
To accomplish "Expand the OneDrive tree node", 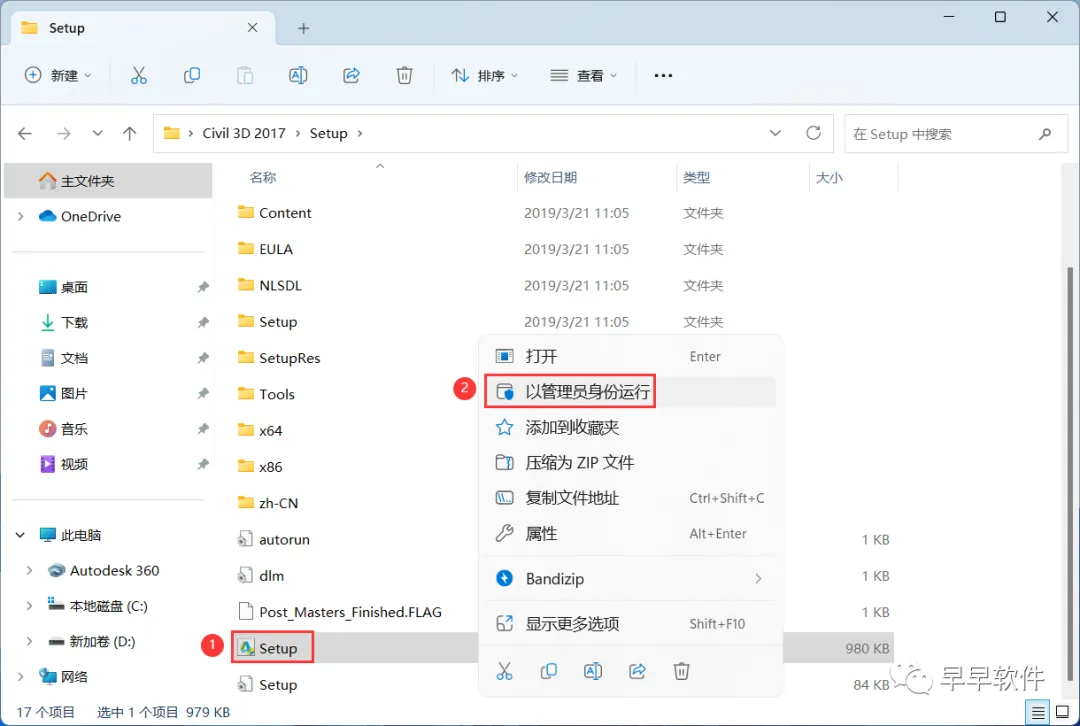I will pos(21,216).
